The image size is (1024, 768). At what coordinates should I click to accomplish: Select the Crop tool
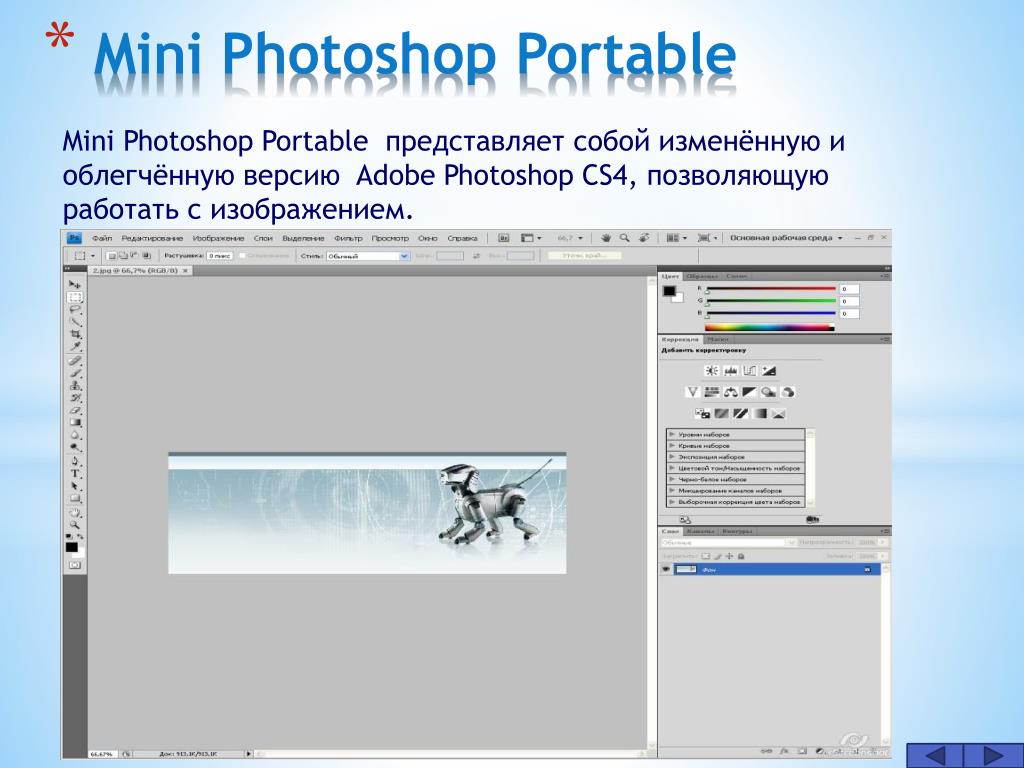click(75, 334)
